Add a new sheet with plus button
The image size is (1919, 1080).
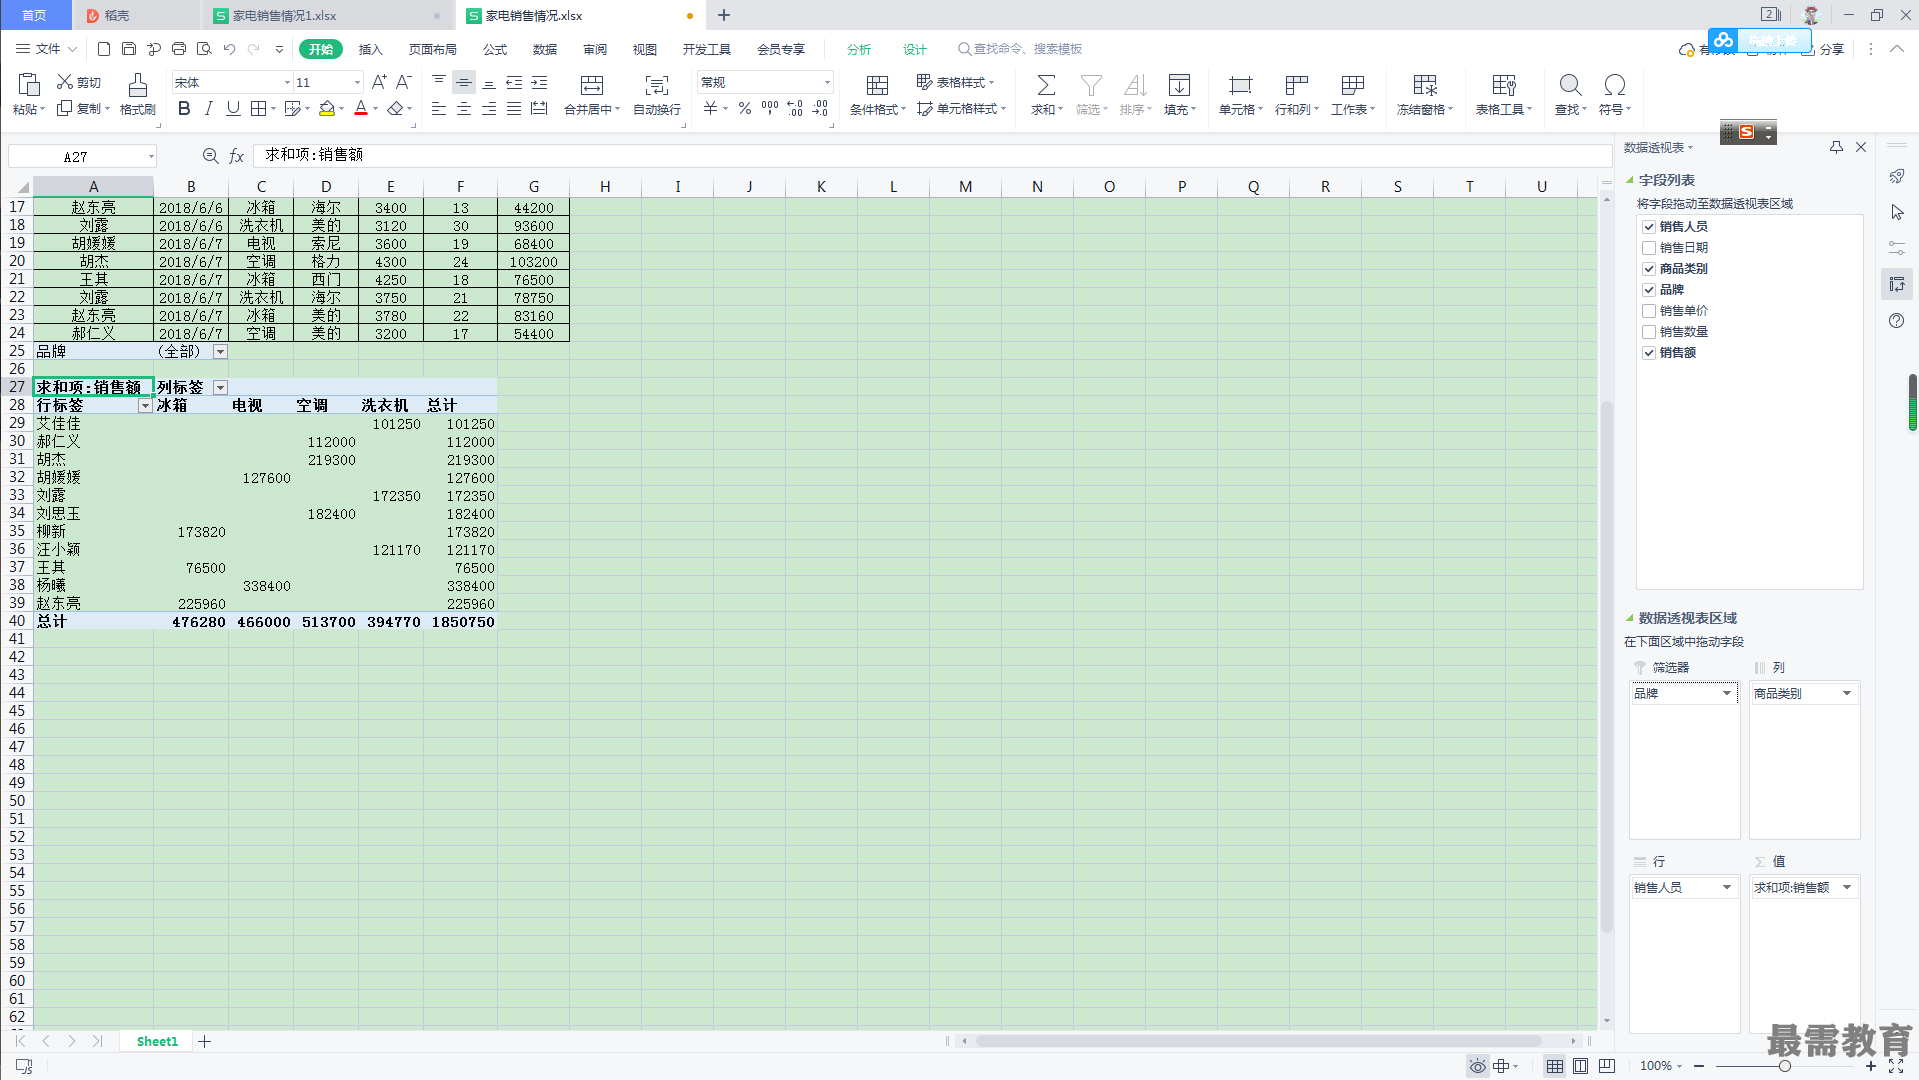(x=205, y=1042)
